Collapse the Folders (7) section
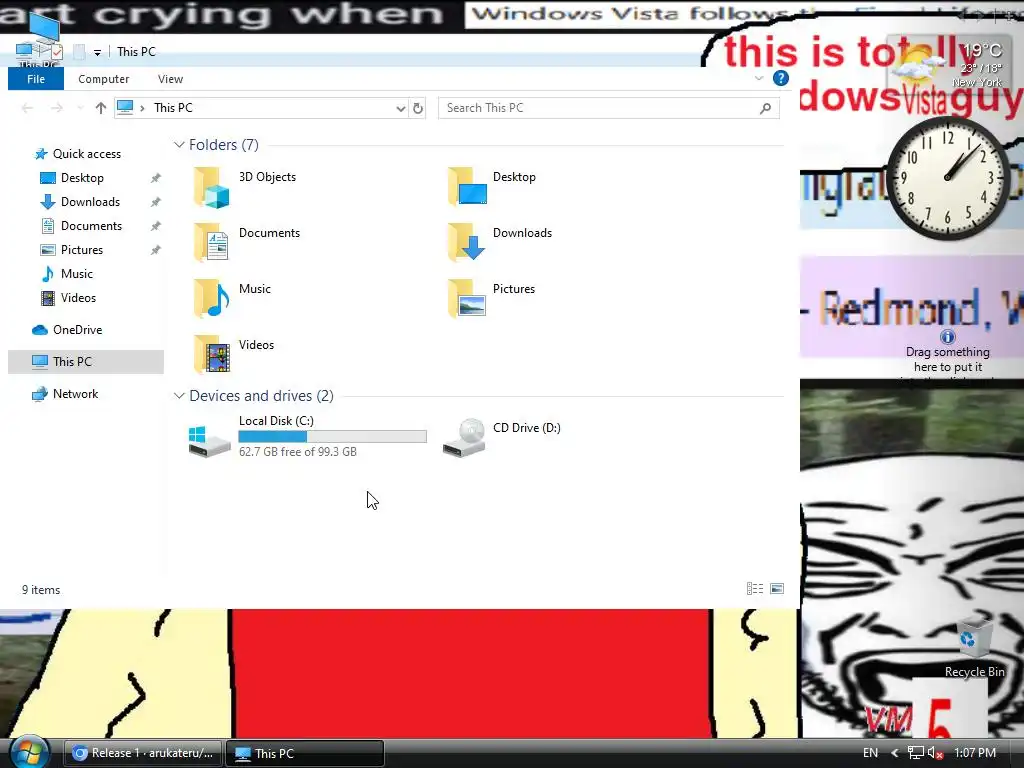This screenshot has width=1024, height=768. coord(179,145)
